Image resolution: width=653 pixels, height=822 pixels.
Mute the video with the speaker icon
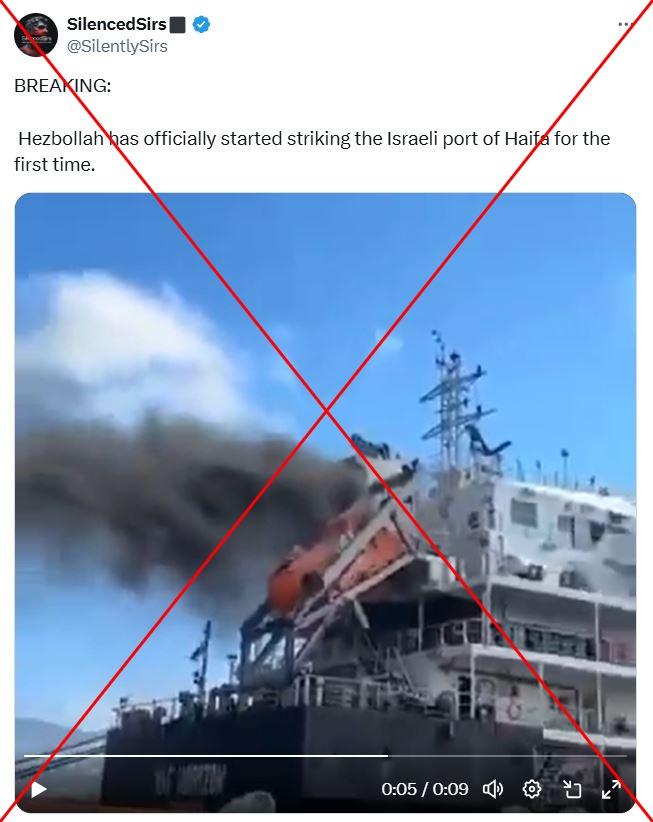[492, 788]
